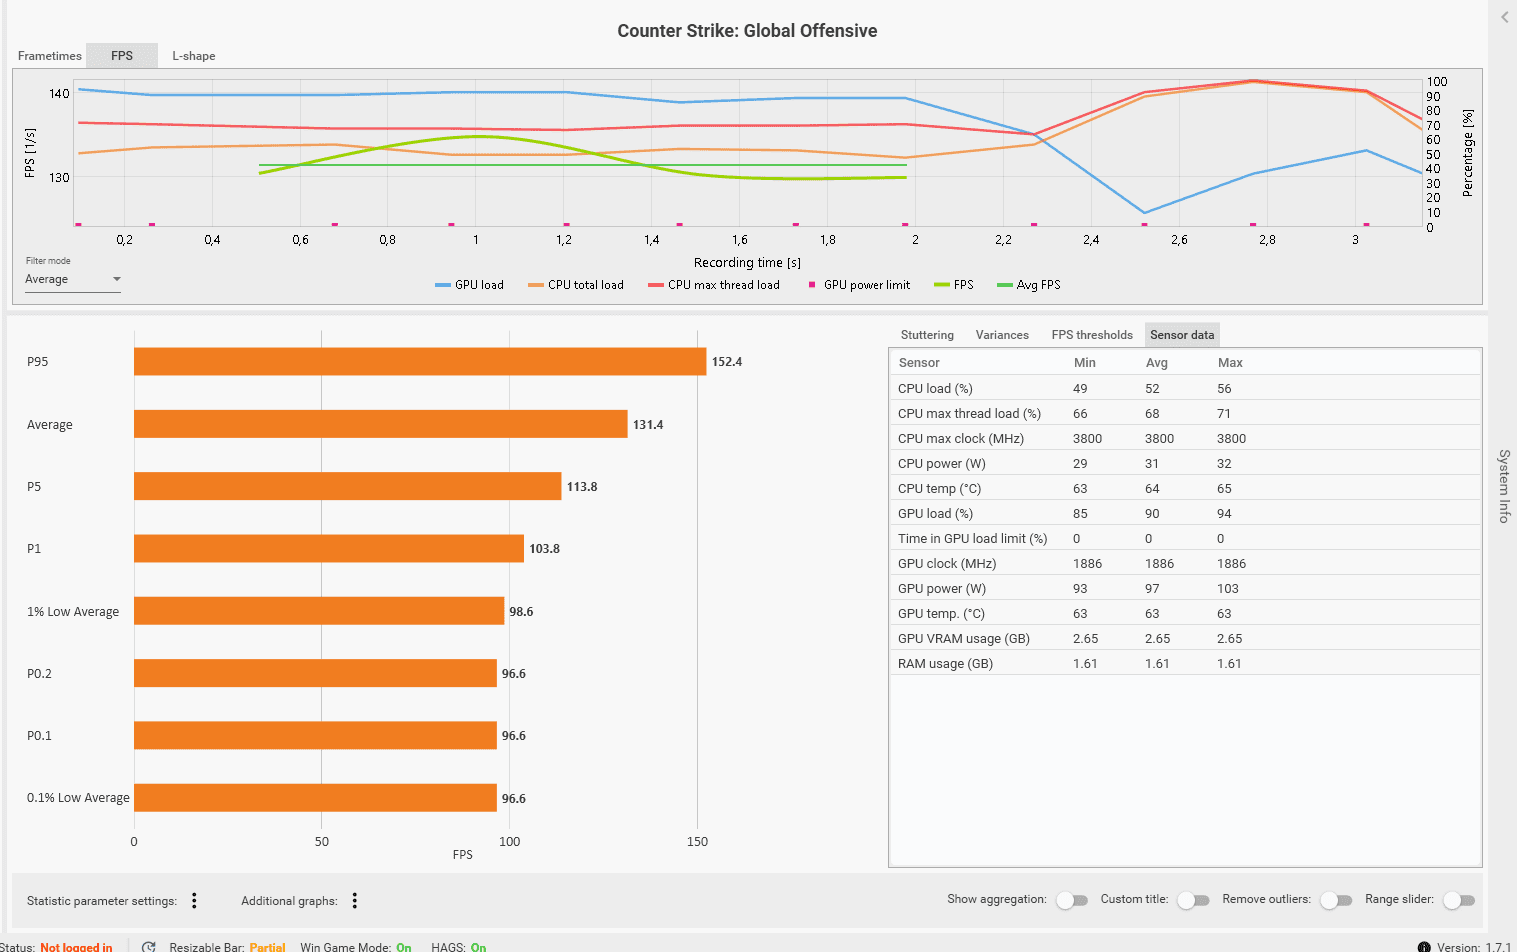This screenshot has width=1517, height=952.
Task: Click the 98.6 value label
Action: pyautogui.click(x=521, y=612)
